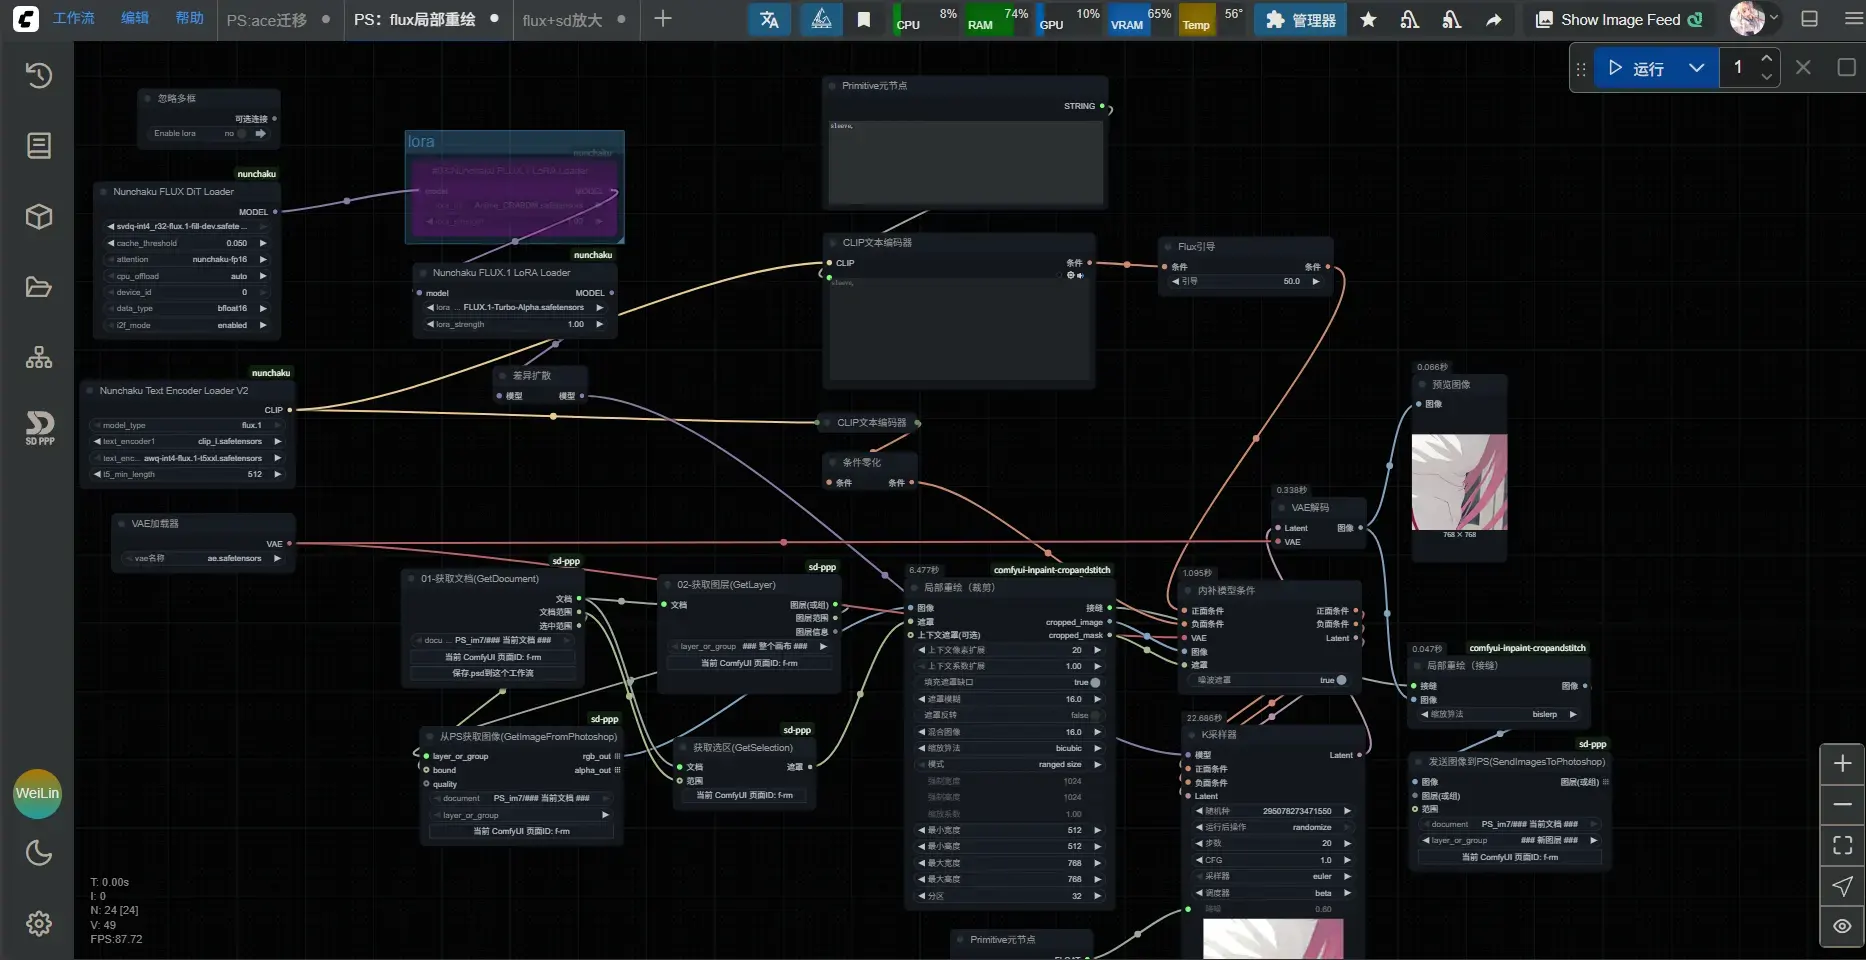Open the SD PPP sidebar panel
The width and height of the screenshot is (1866, 960).
[x=39, y=427]
